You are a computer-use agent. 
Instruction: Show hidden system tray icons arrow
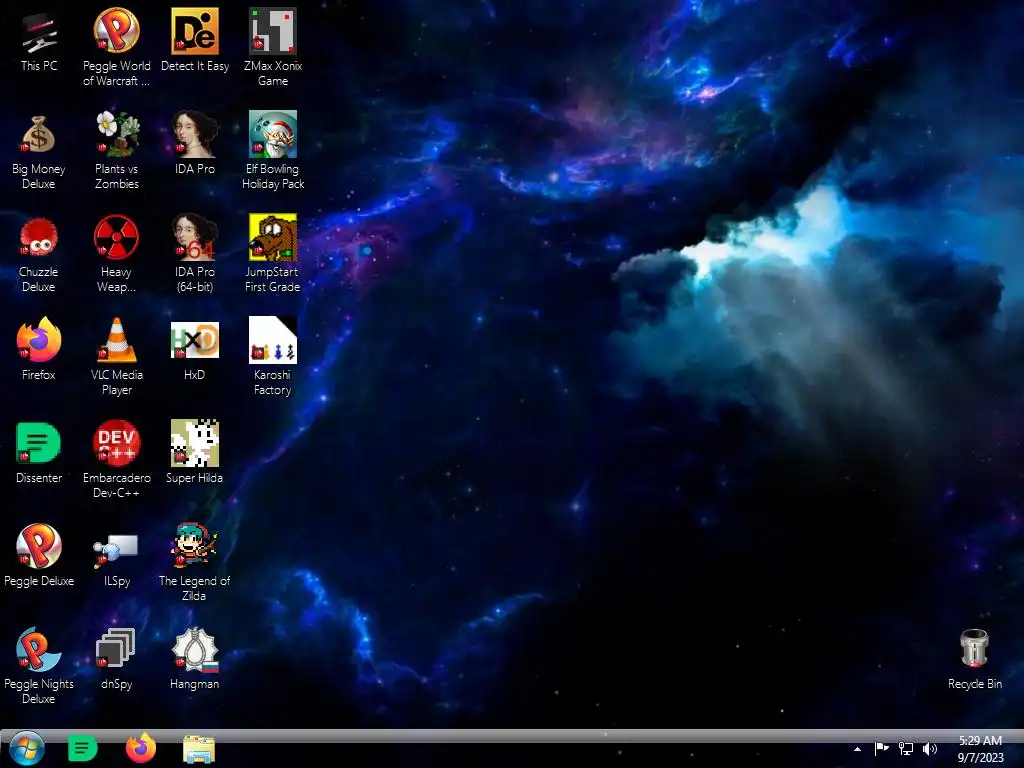[x=857, y=749]
